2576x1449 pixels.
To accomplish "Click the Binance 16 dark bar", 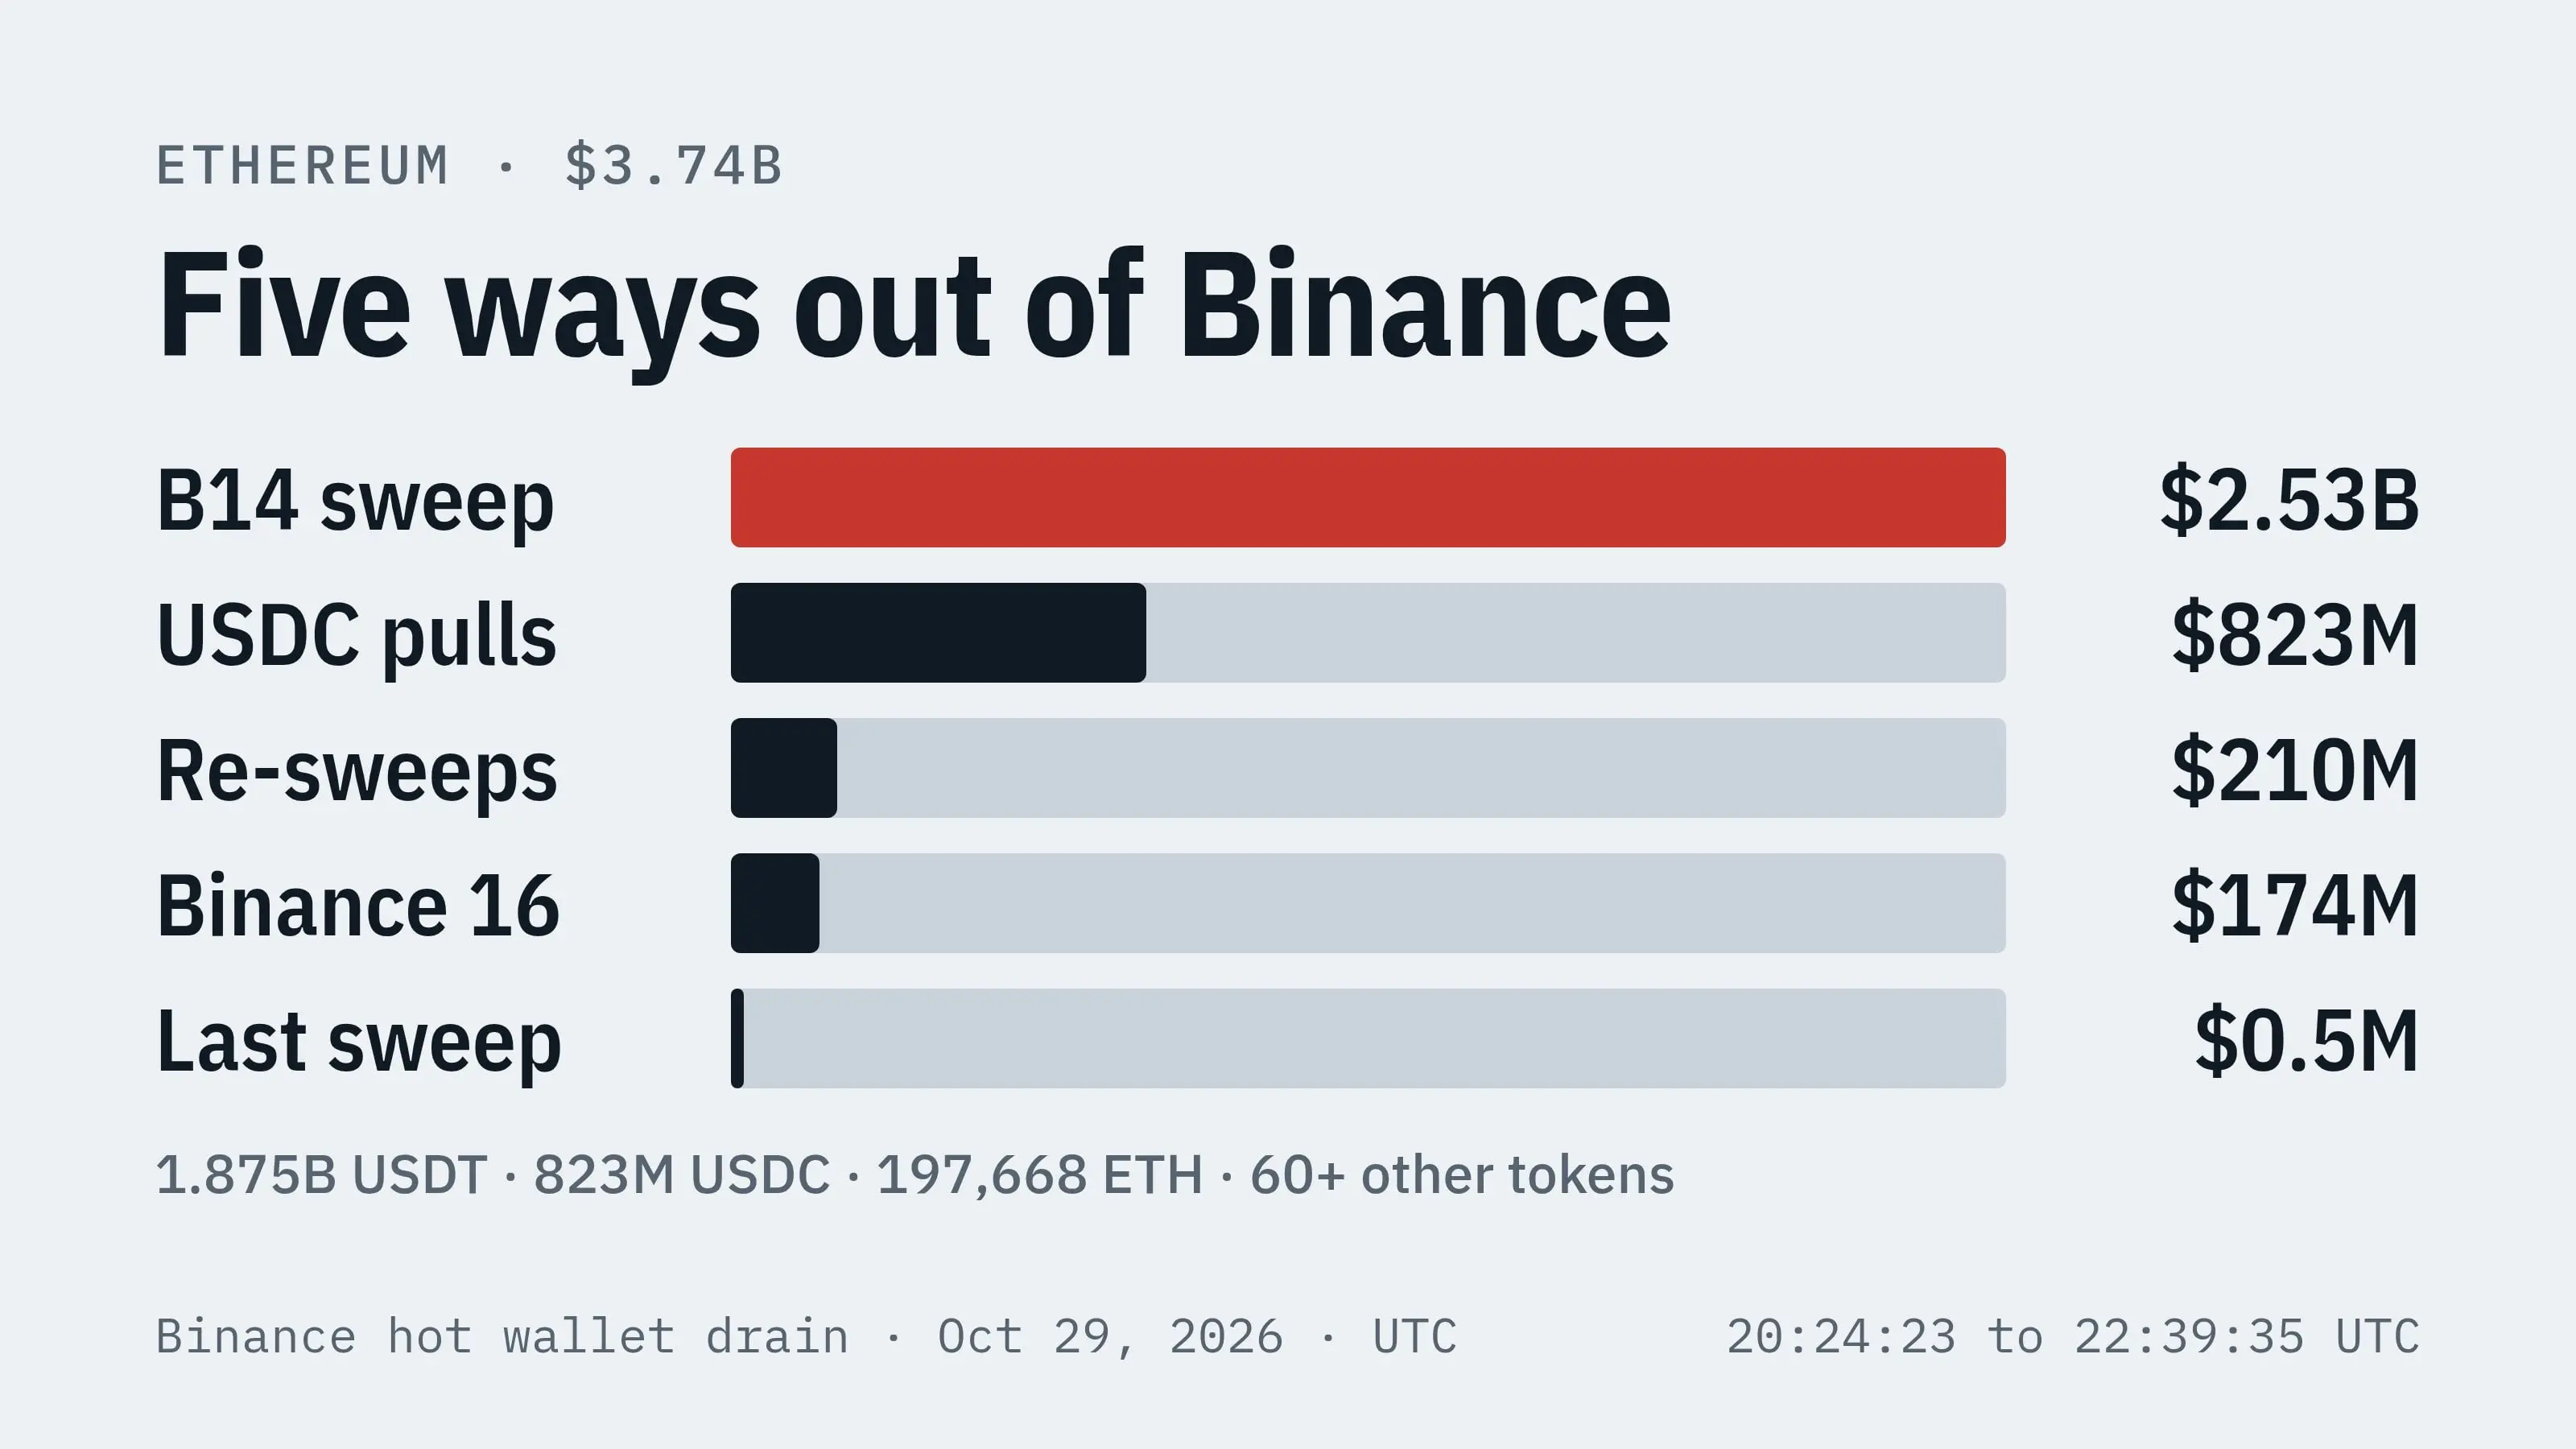I will (x=775, y=903).
